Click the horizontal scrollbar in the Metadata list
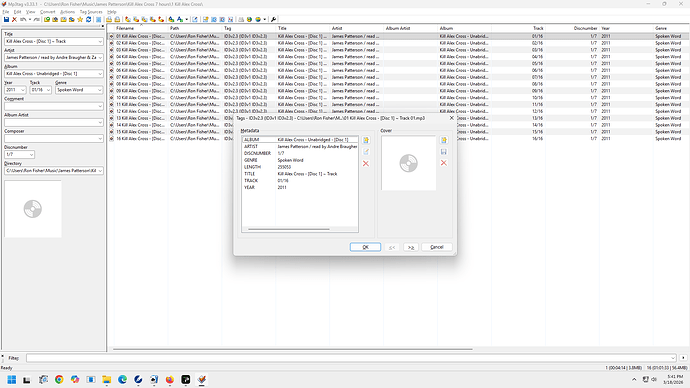This screenshot has height=388, width=690. [289, 229]
